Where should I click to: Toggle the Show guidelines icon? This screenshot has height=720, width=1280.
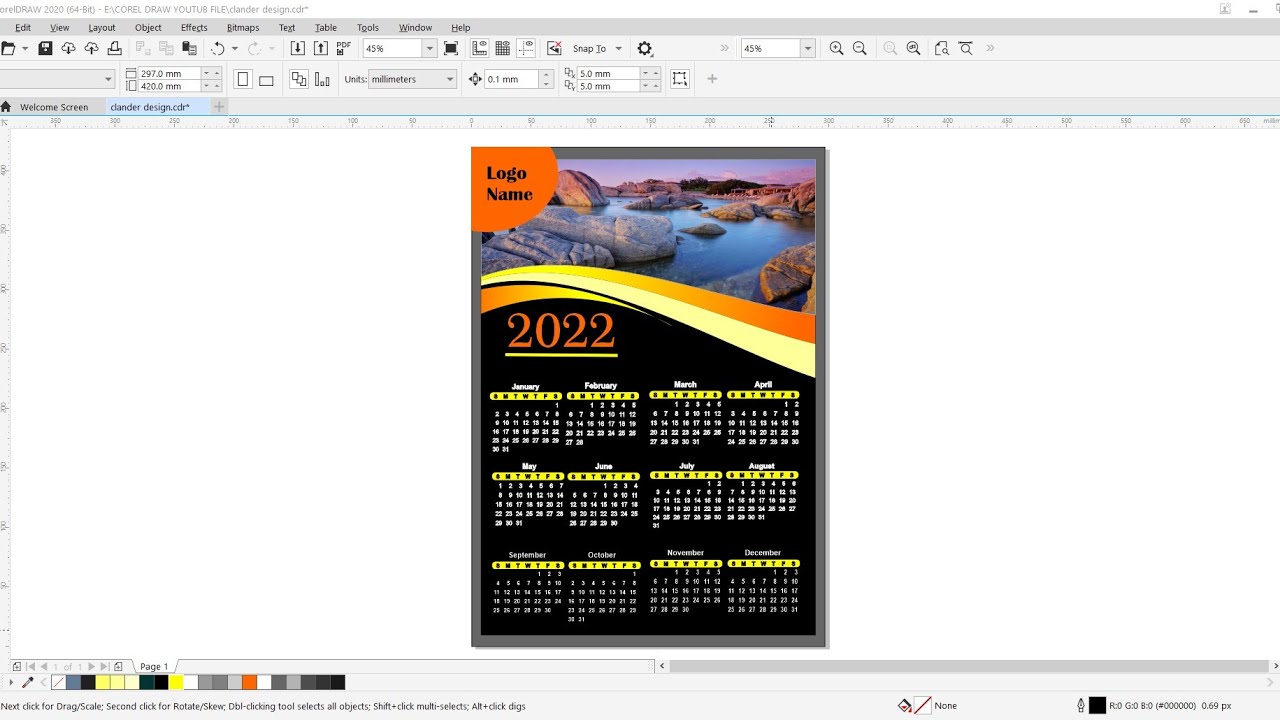click(x=526, y=48)
